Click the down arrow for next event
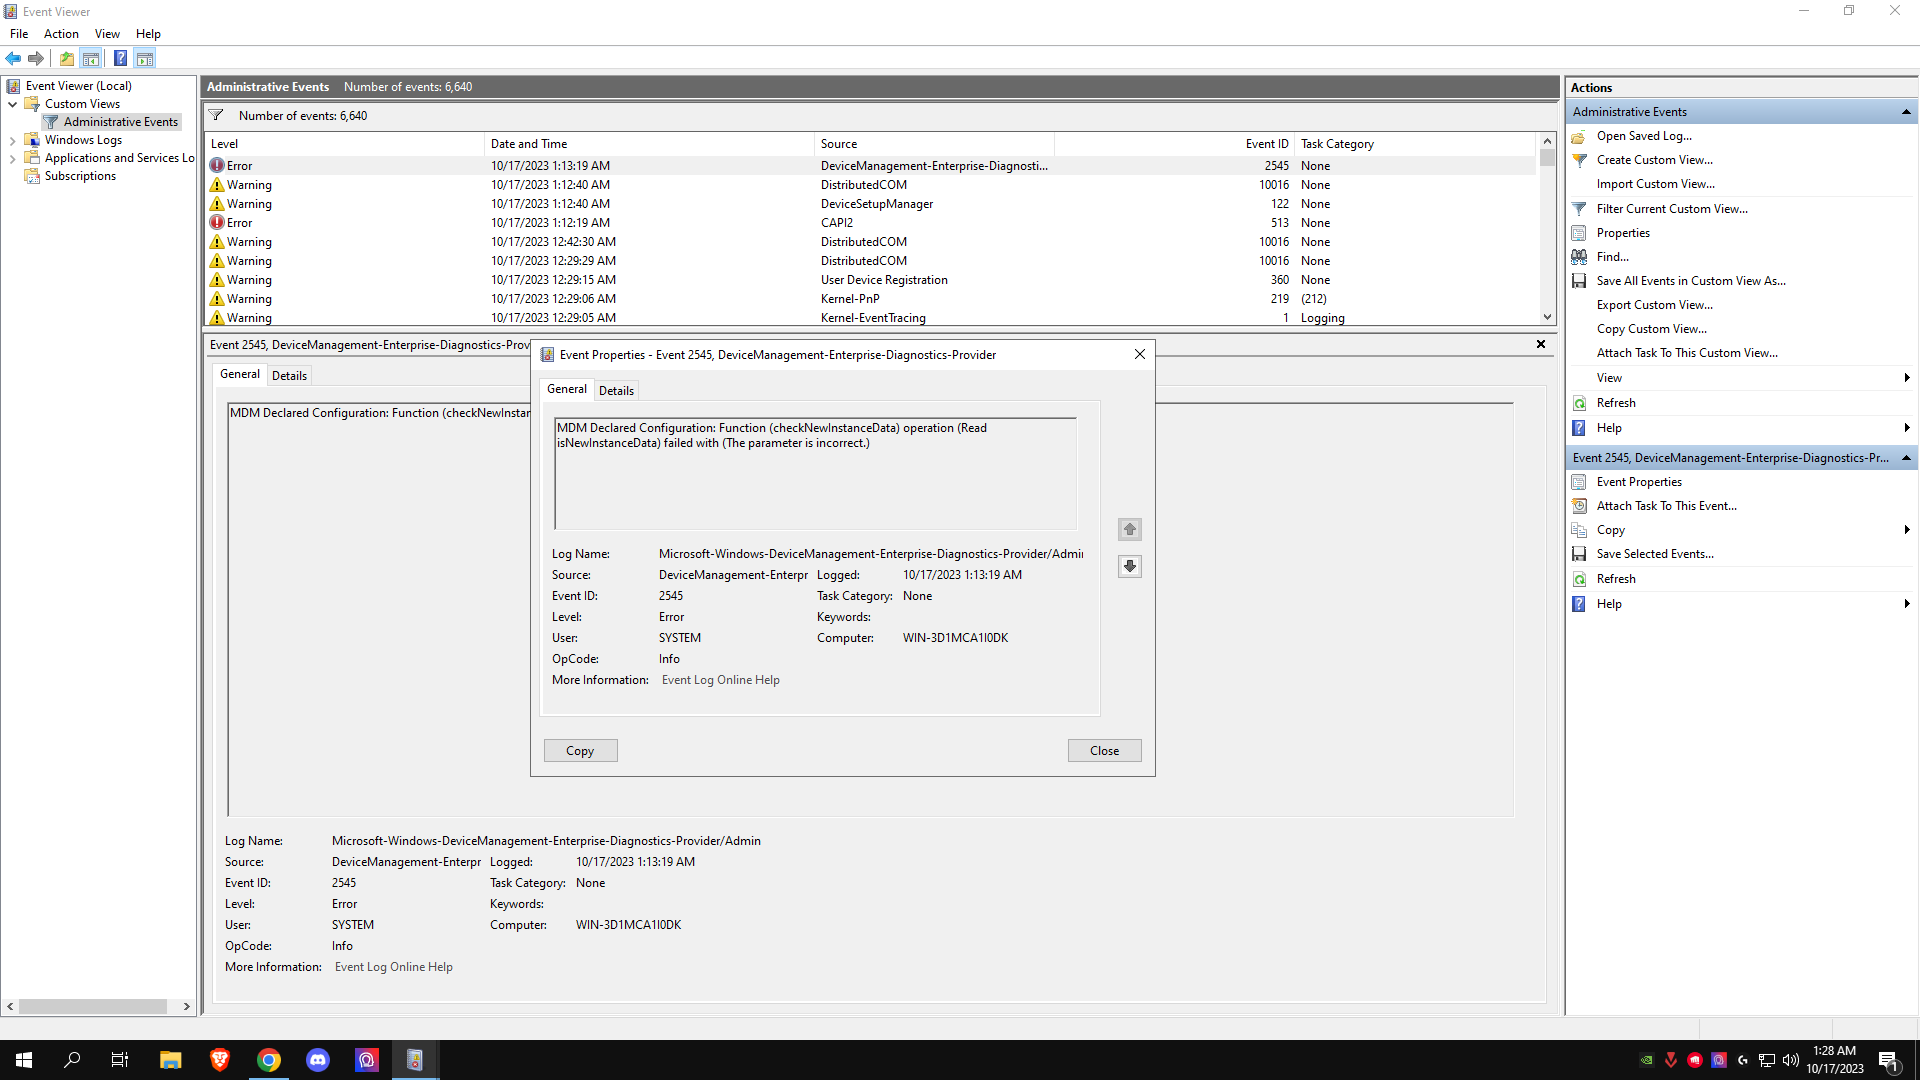Screen dimensions: 1920x1080 click(x=1129, y=566)
